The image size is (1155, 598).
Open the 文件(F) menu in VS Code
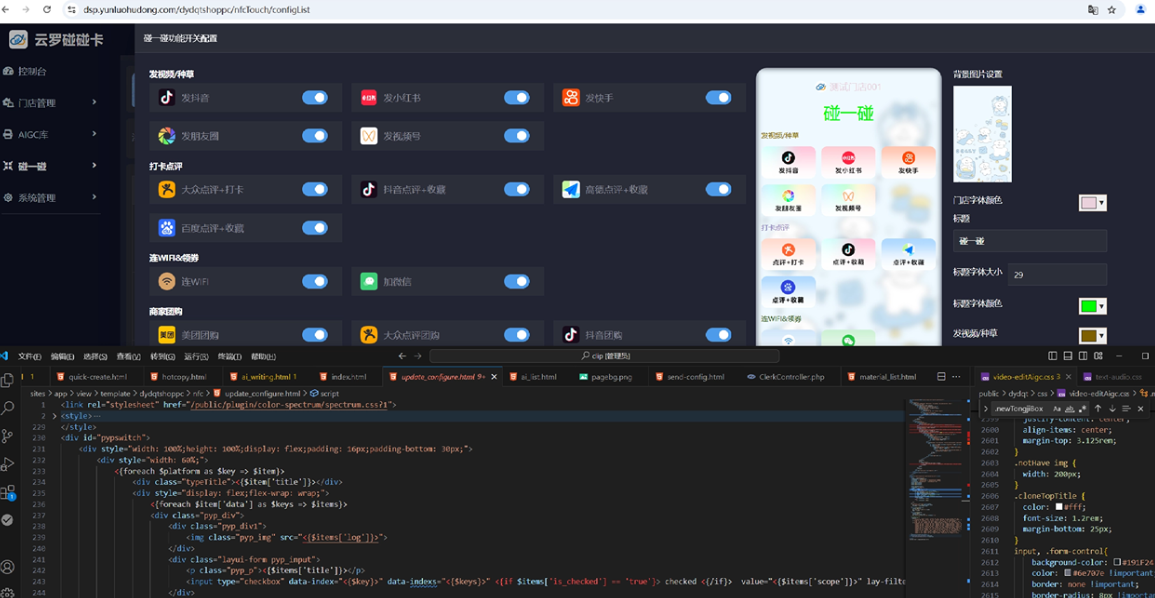pos(29,356)
